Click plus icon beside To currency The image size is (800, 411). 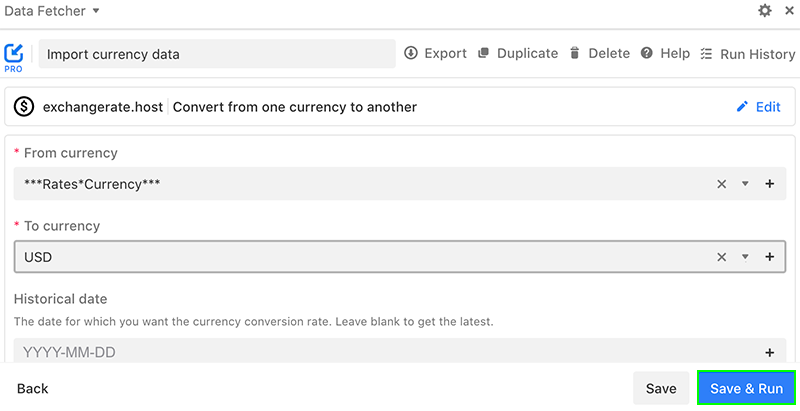[769, 257]
